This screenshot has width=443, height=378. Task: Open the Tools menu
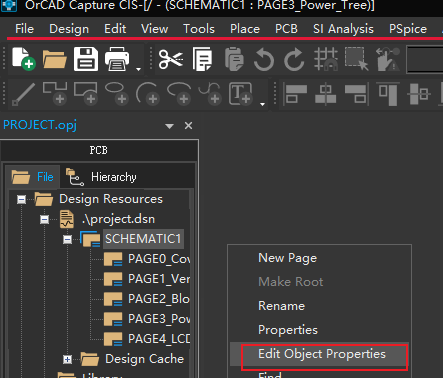click(199, 29)
